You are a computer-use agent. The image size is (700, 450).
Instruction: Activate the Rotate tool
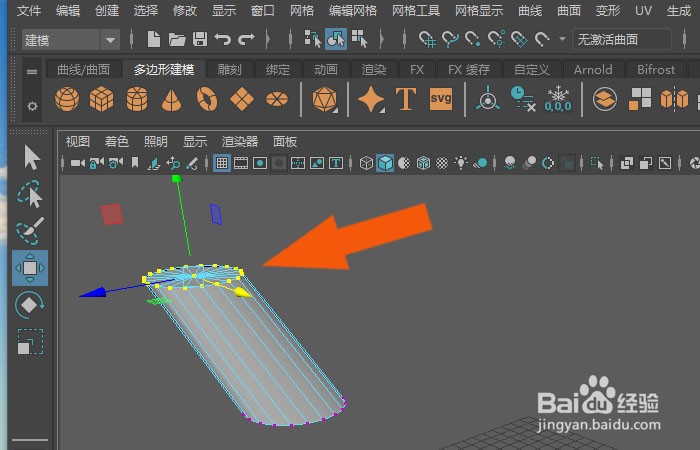(29, 305)
